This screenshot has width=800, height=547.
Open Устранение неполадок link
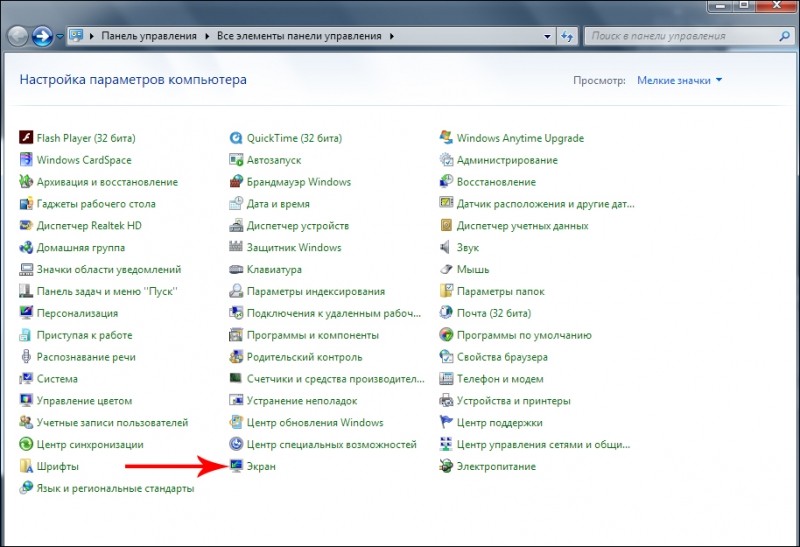302,401
